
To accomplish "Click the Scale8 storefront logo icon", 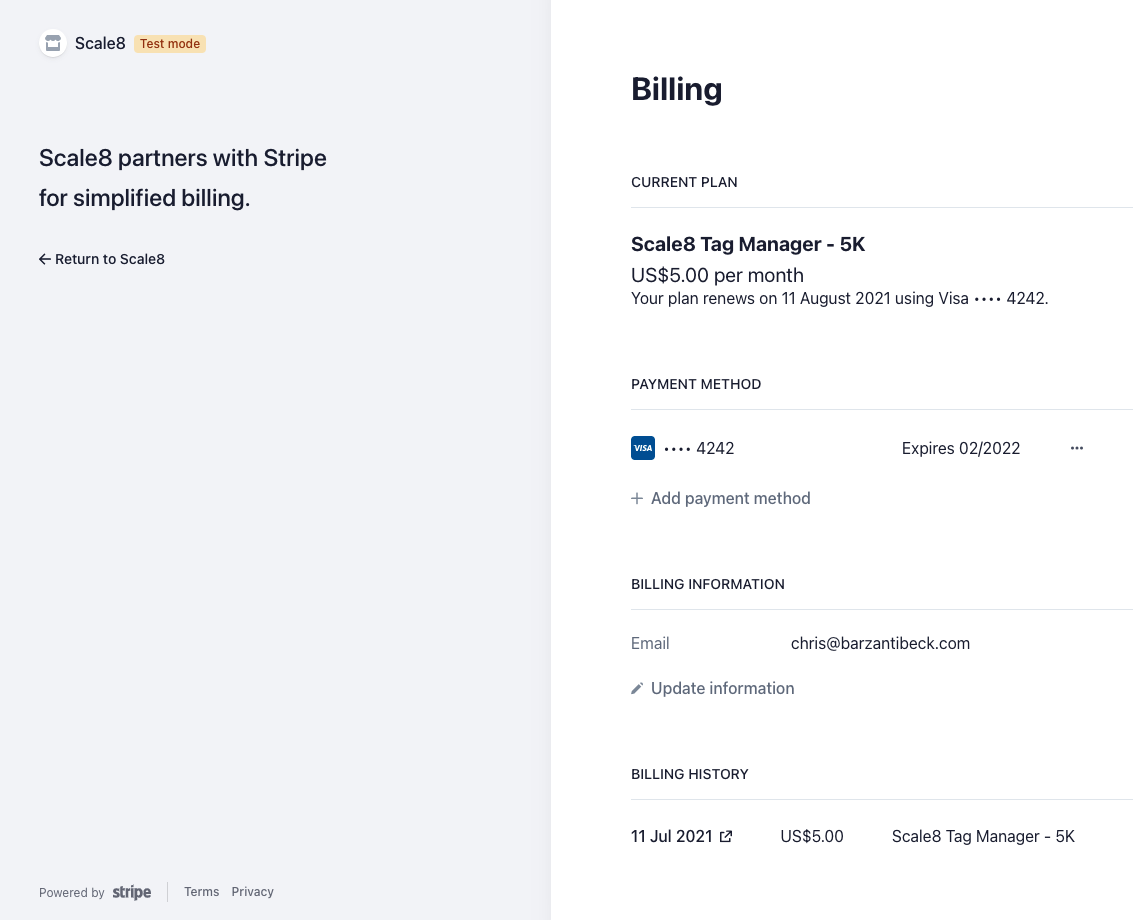I will (x=52, y=43).
